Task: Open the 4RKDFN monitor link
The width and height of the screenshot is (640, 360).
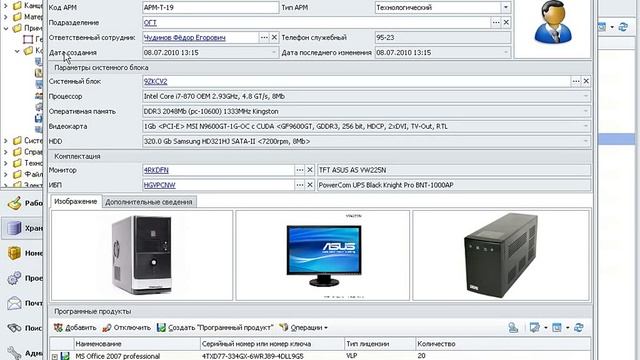Action: point(156,170)
